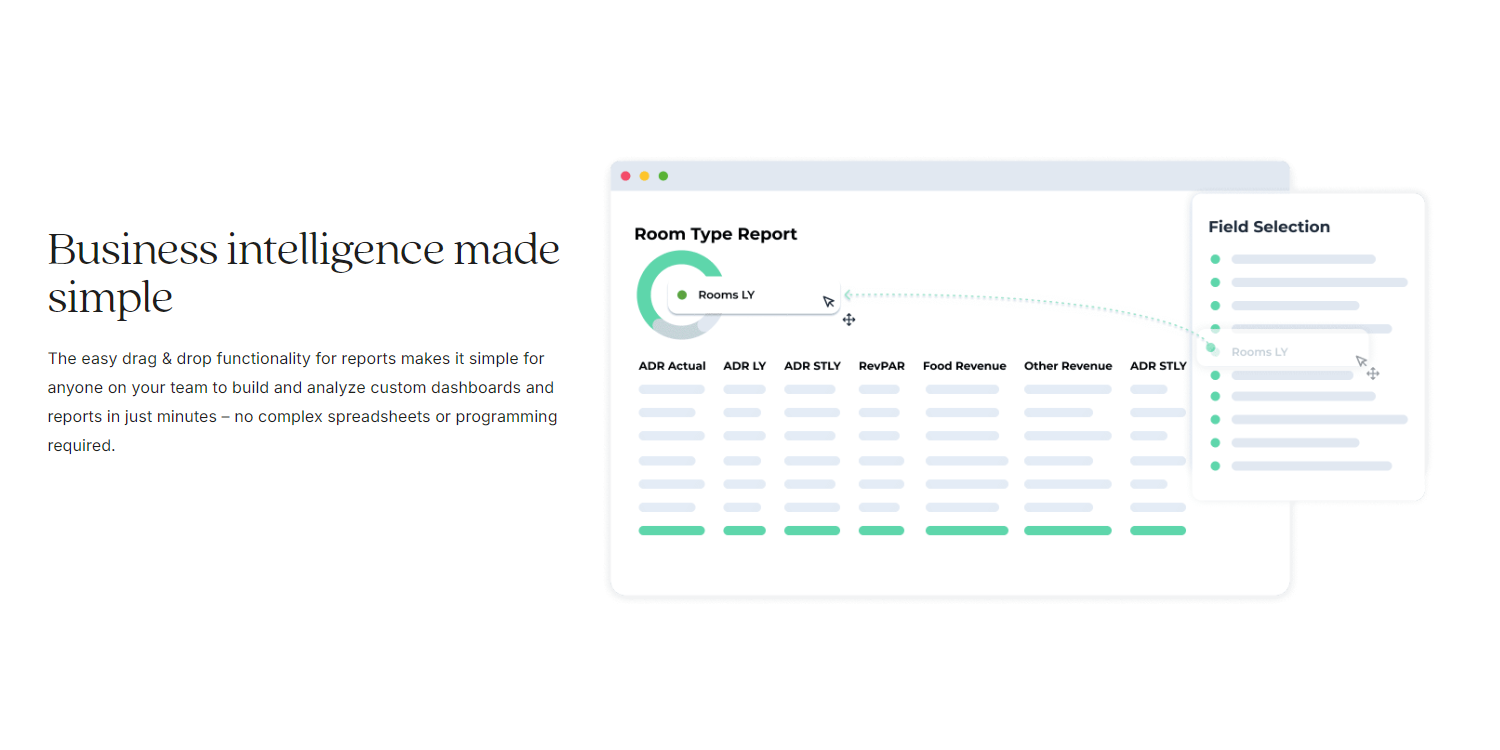This screenshot has height=750, width=1500.
Task: Click the "Food Revenue" column header
Action: pyautogui.click(x=964, y=366)
